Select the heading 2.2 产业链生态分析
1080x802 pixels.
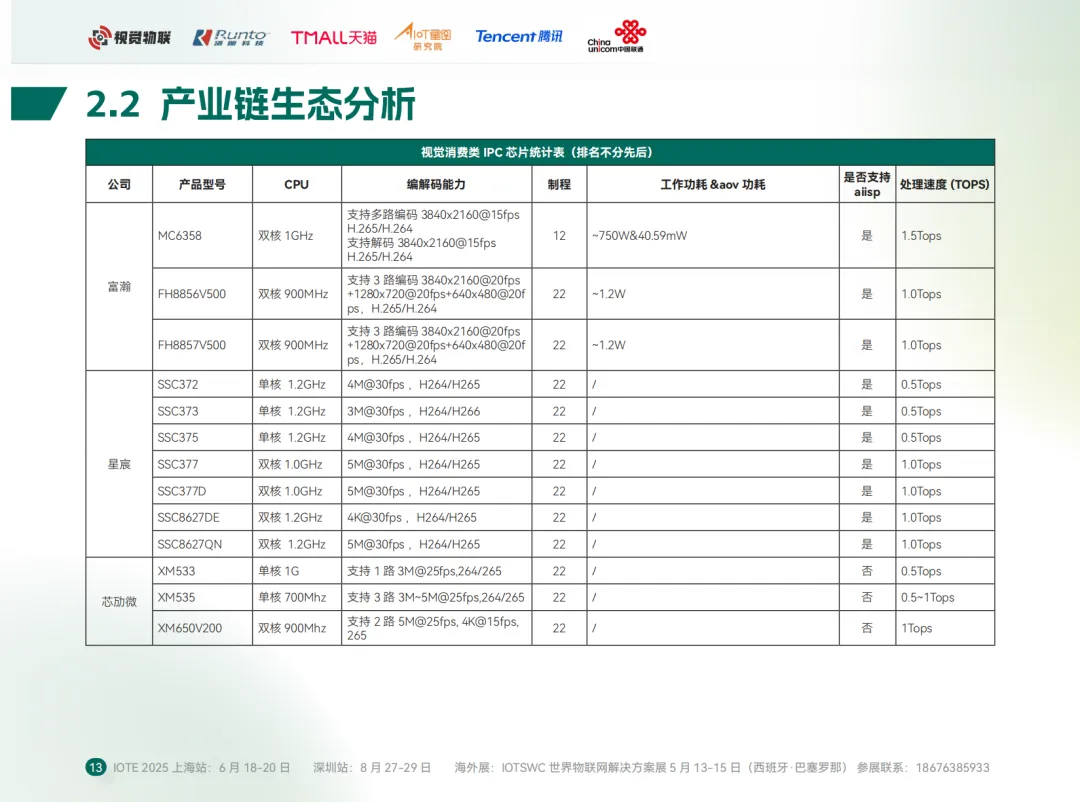point(251,104)
